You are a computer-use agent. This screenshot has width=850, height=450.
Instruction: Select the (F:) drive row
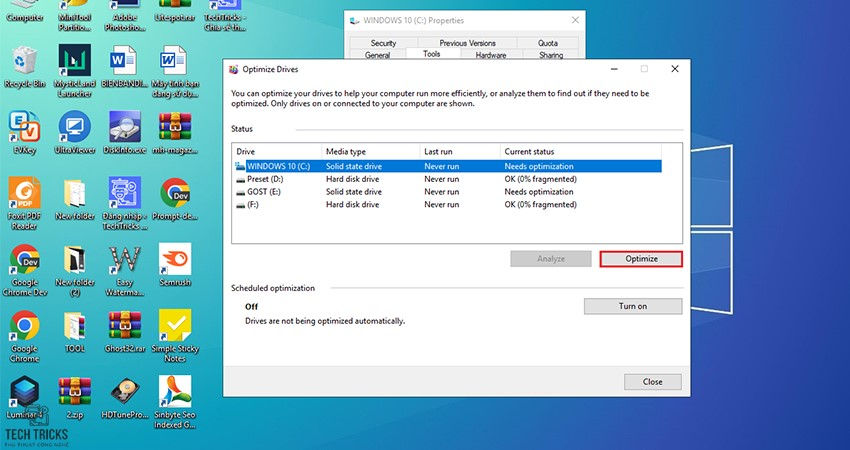tap(448, 204)
